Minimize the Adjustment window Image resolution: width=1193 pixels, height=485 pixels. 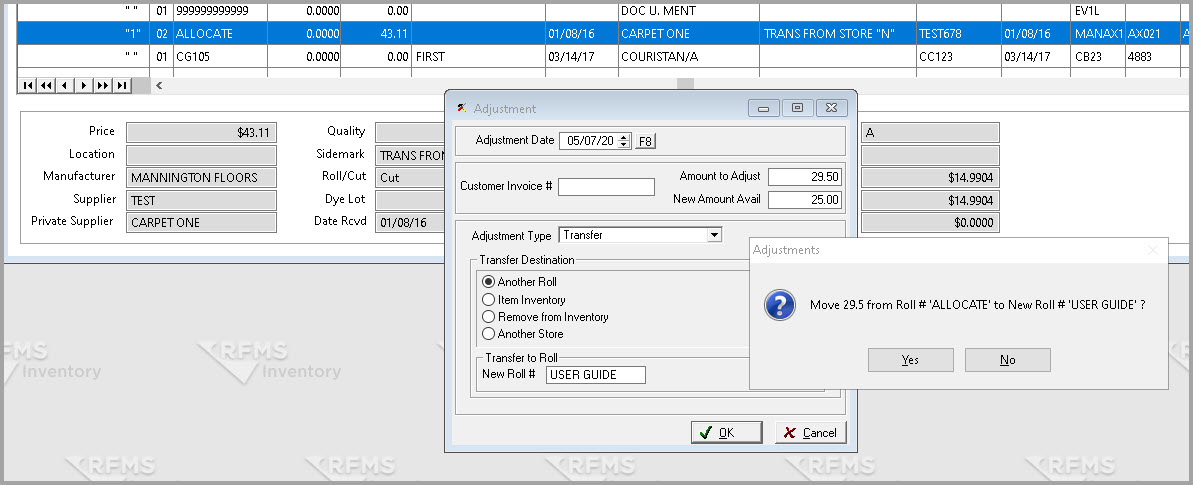click(763, 109)
